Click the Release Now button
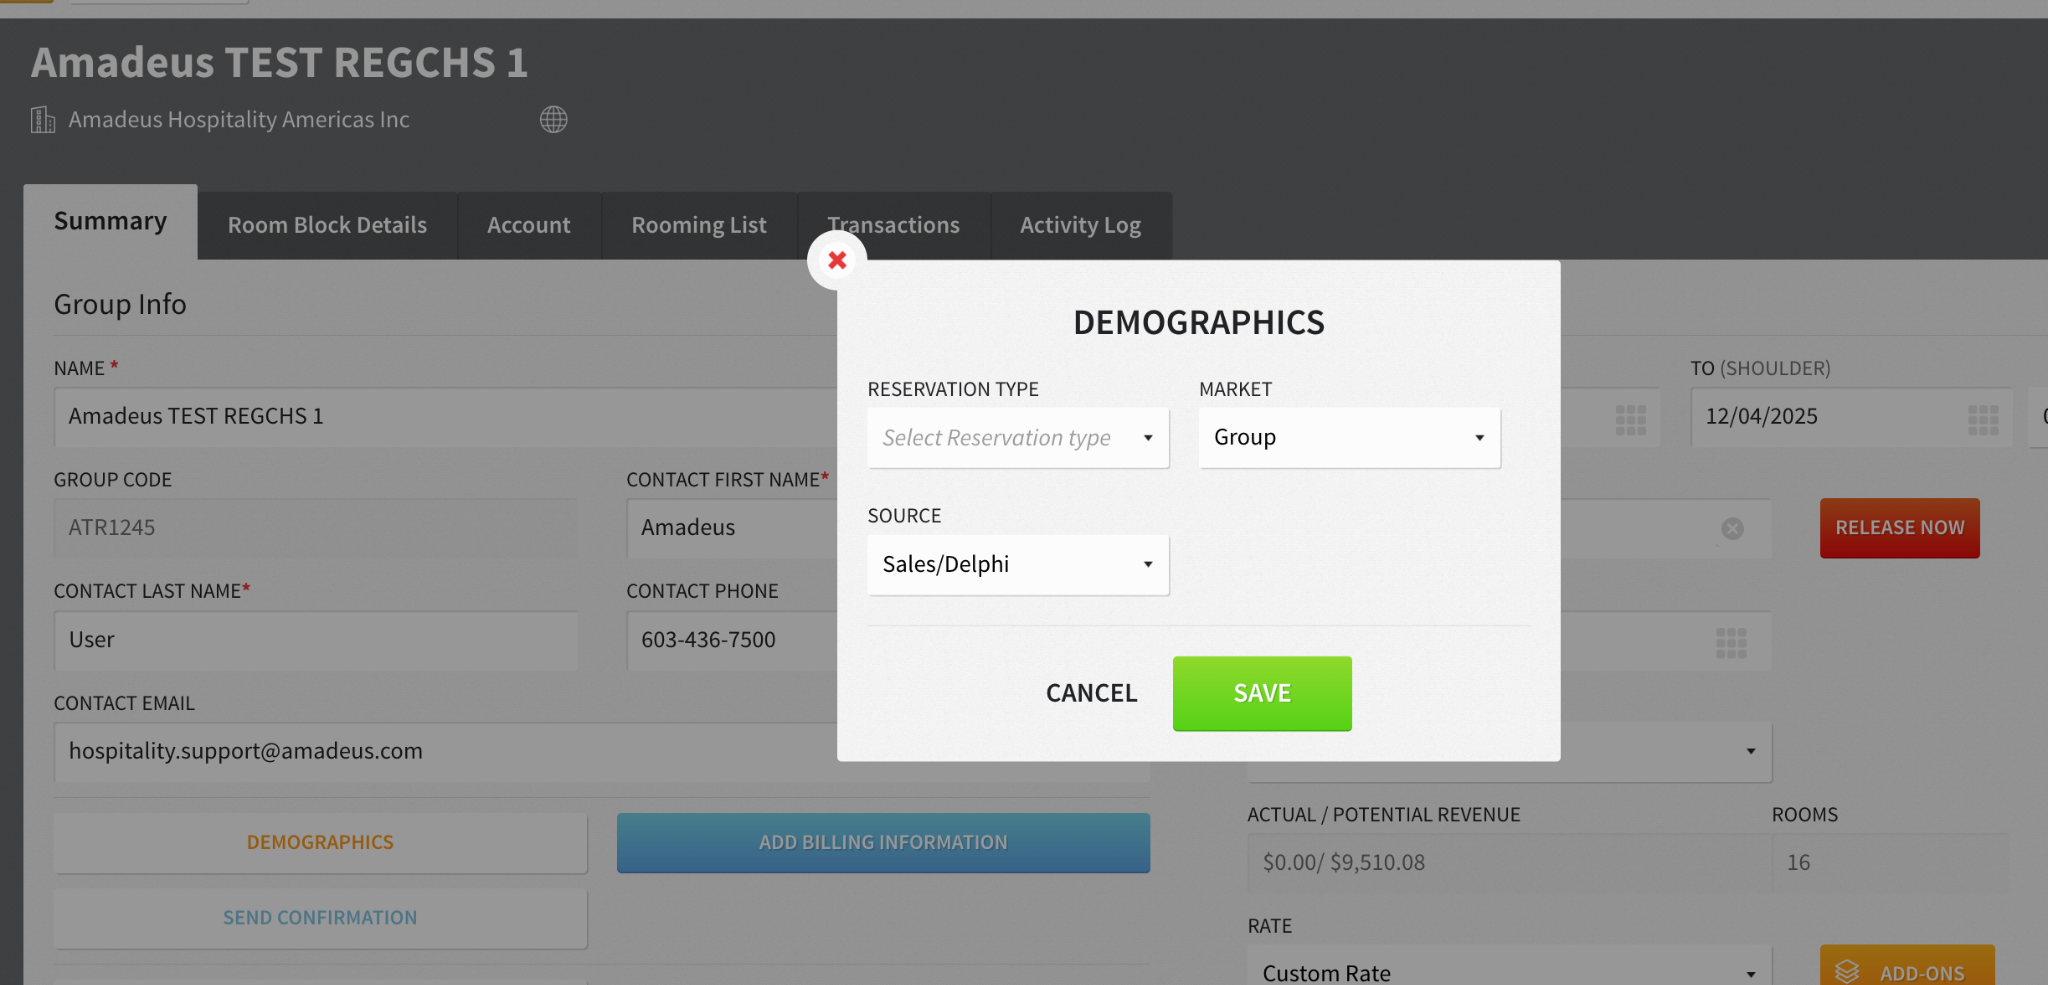The height and width of the screenshot is (985, 2048). point(1899,528)
